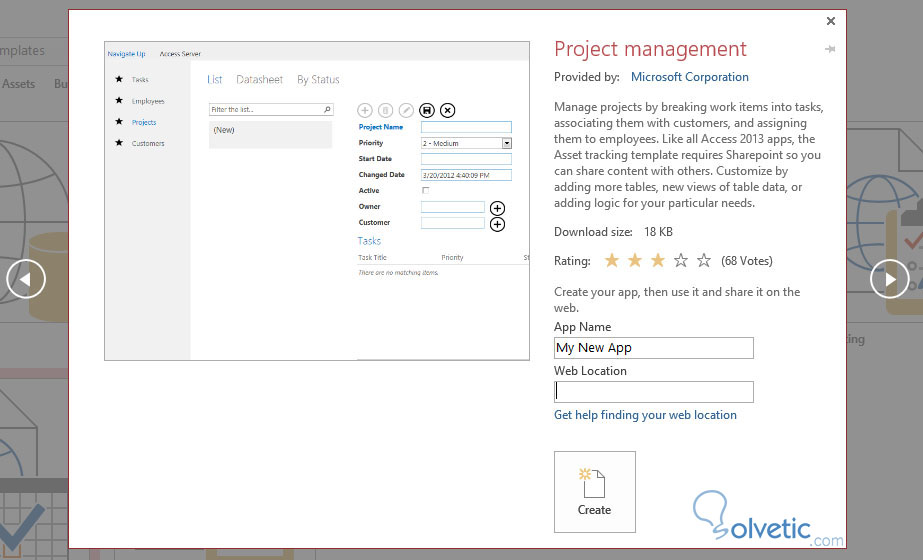Click the There are no matching items text
This screenshot has width=923, height=560.
coord(399,273)
